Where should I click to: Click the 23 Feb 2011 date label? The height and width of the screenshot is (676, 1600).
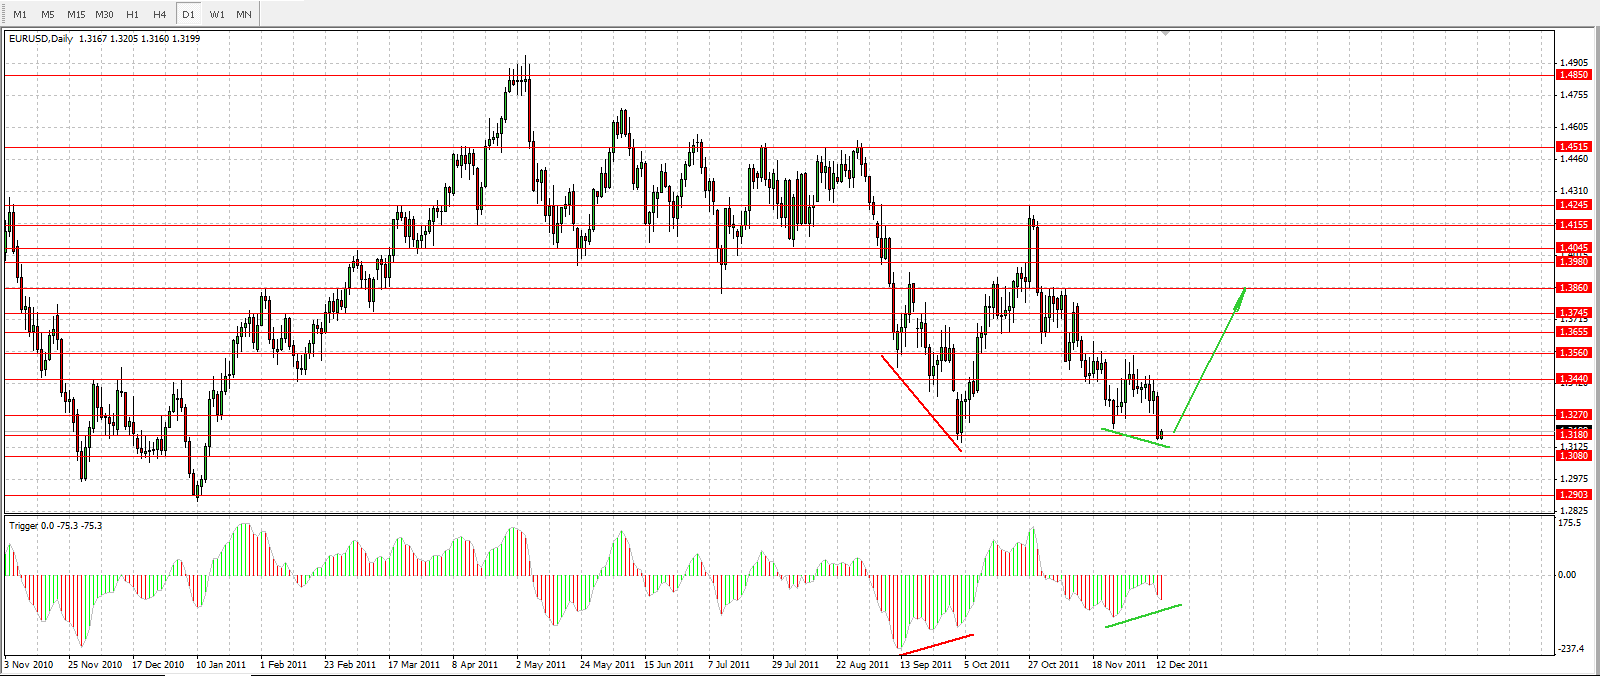pyautogui.click(x=350, y=665)
